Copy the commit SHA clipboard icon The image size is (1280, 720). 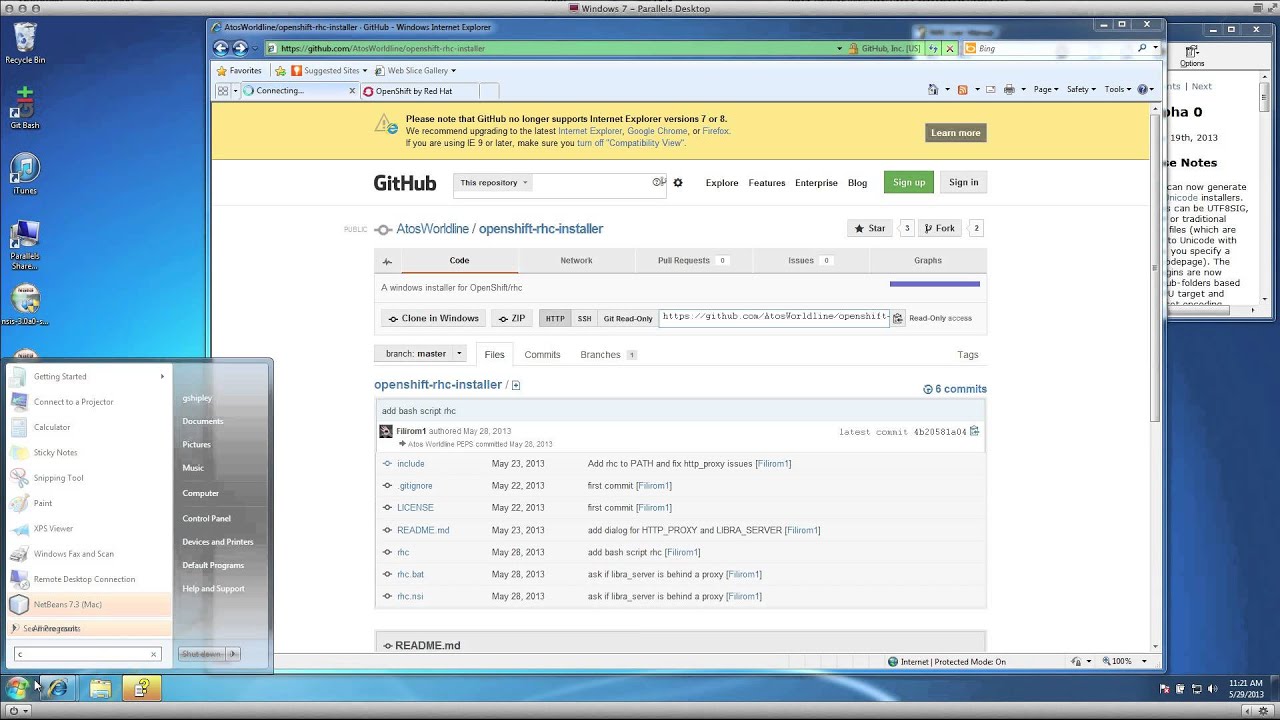(975, 432)
